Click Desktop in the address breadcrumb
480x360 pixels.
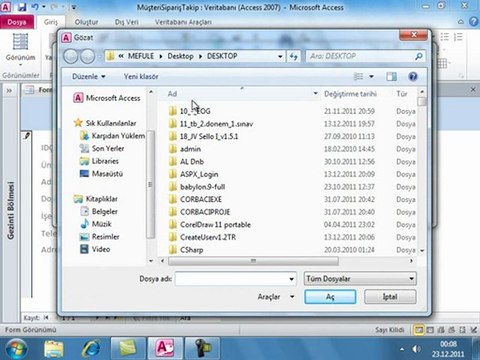click(x=180, y=56)
